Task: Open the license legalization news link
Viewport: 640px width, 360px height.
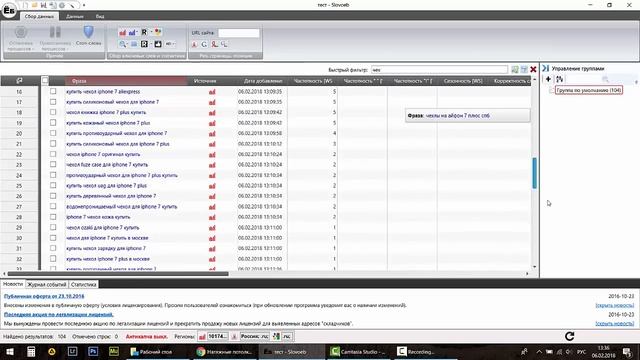Action: pyautogui.click(x=58, y=314)
